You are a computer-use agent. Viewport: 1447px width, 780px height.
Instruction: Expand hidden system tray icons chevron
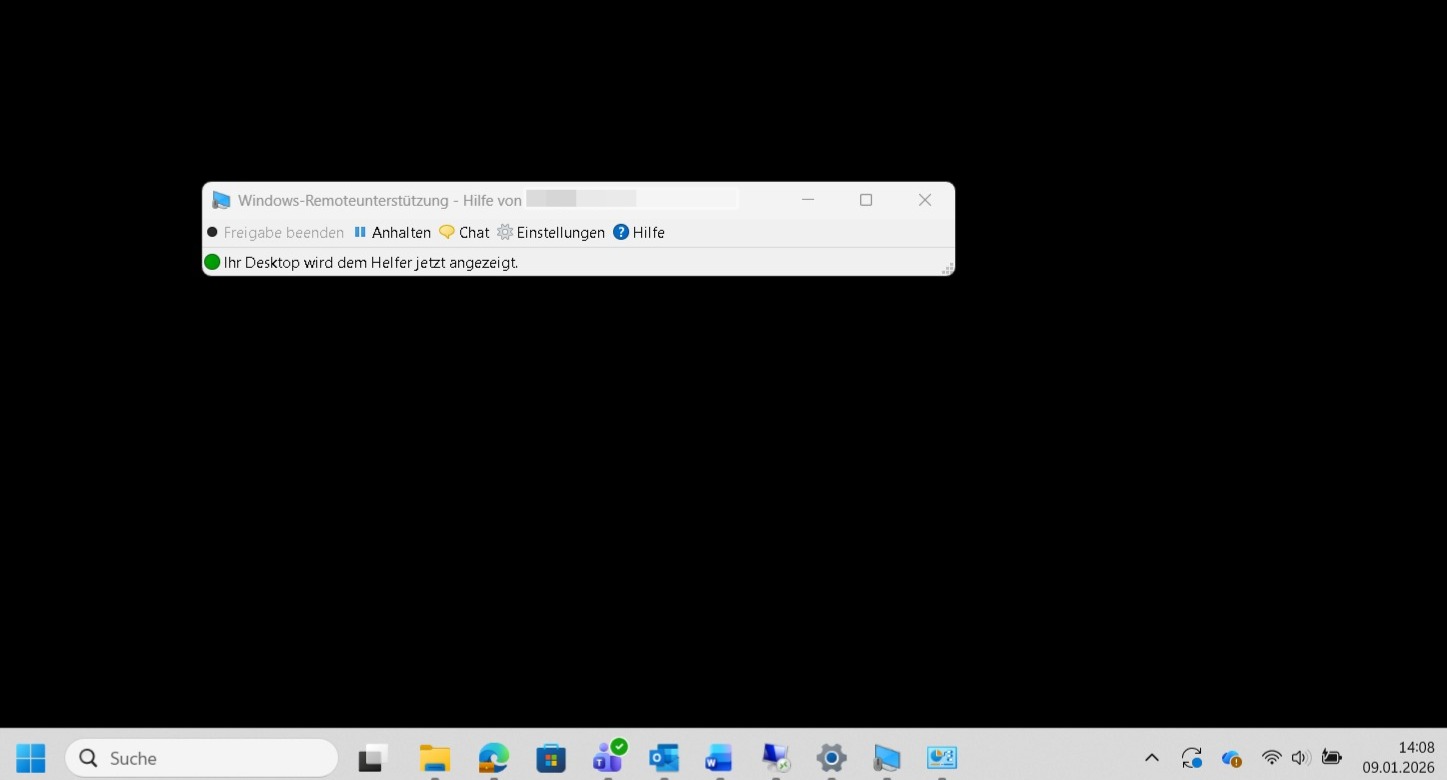1151,758
